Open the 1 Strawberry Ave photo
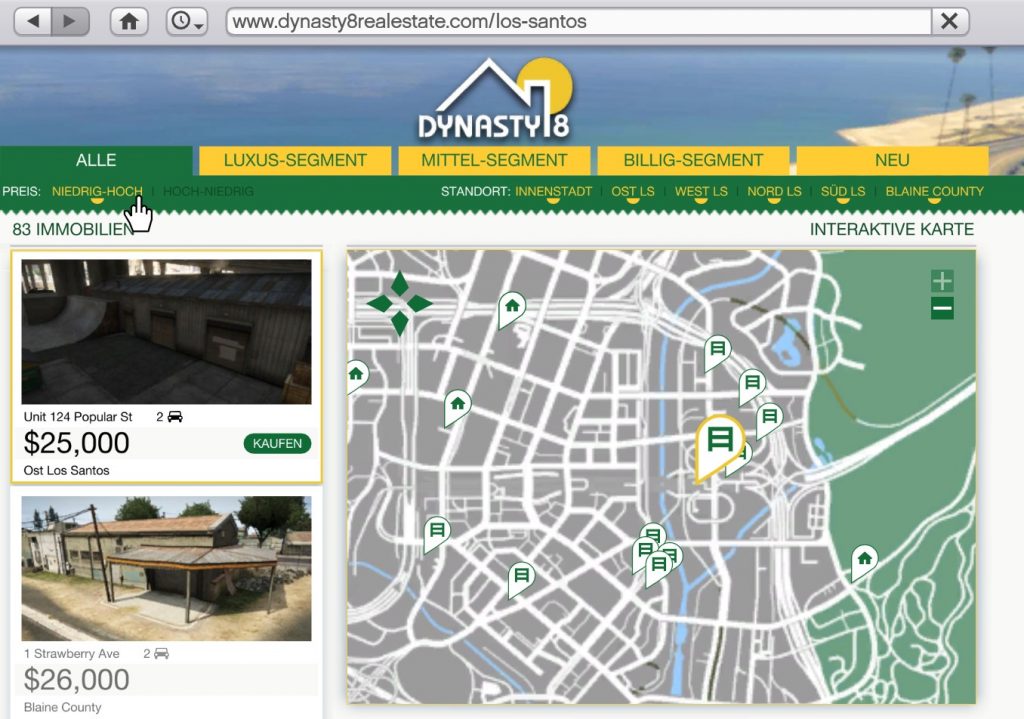 167,568
